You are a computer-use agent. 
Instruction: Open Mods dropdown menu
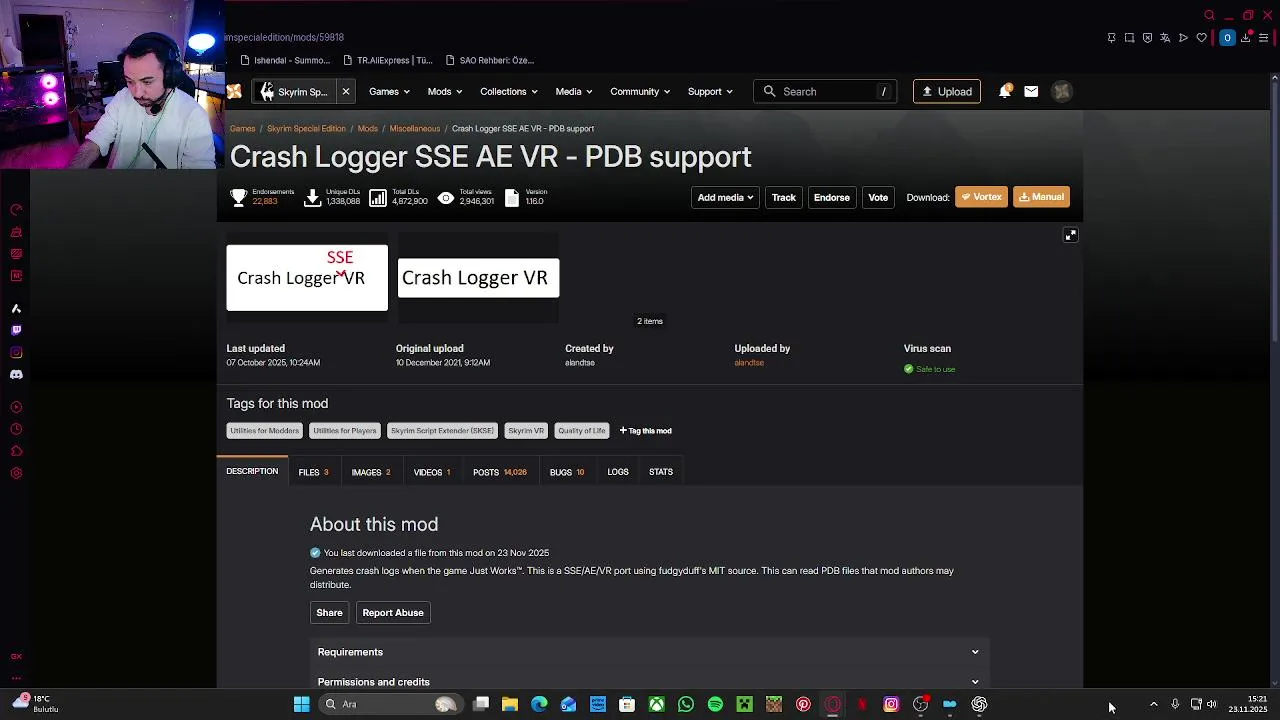(445, 91)
